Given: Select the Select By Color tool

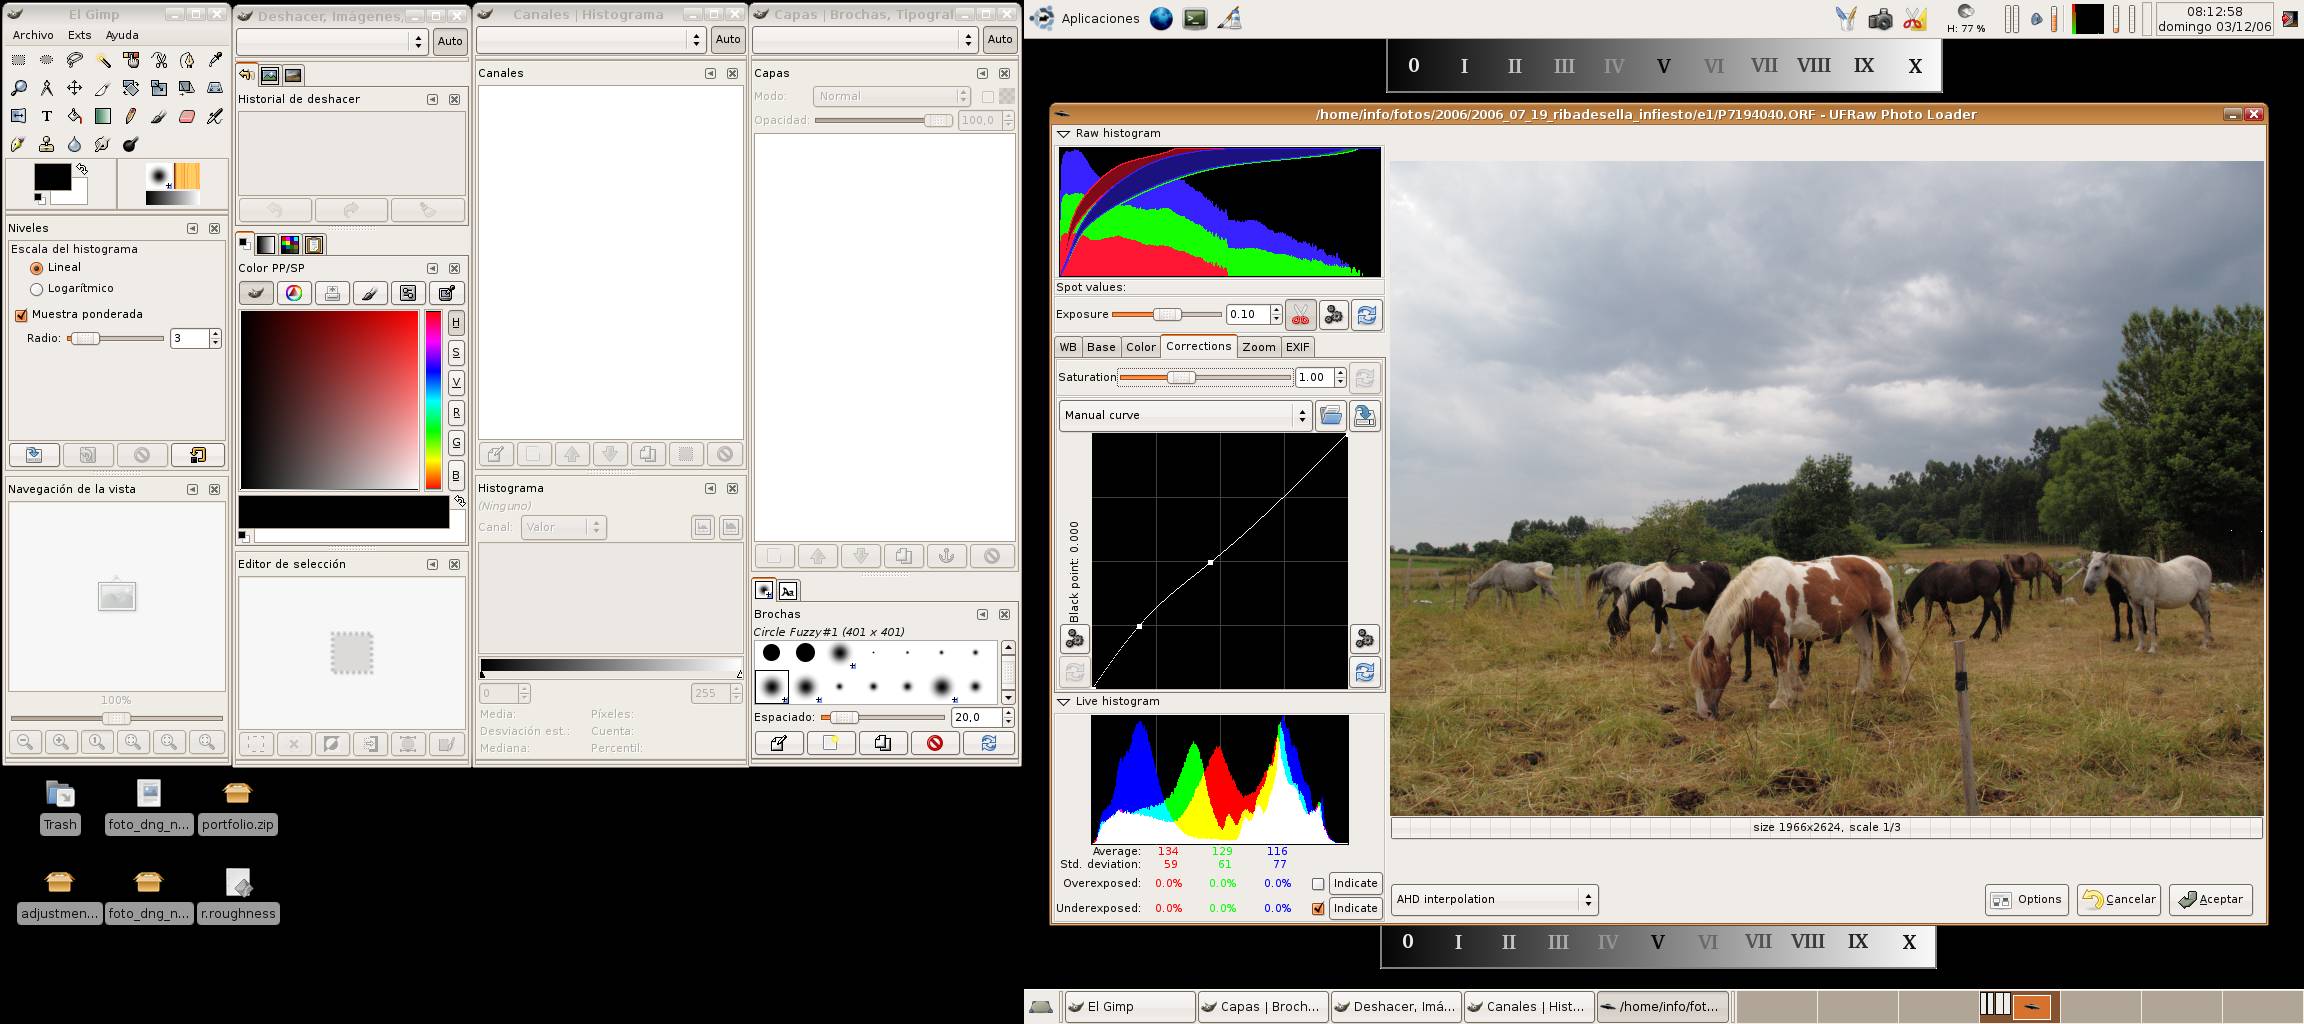Looking at the screenshot, I should point(130,60).
